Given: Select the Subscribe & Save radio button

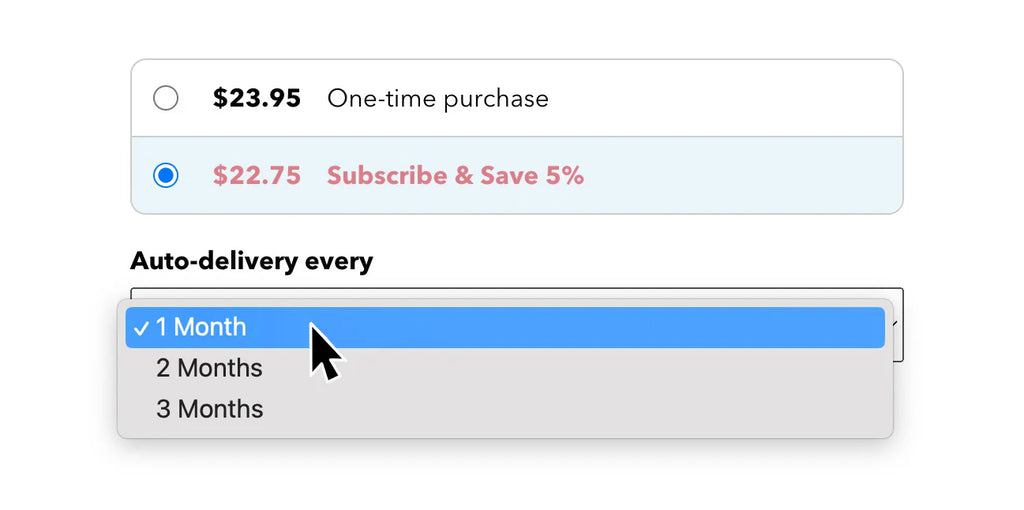Looking at the screenshot, I should (x=166, y=176).
